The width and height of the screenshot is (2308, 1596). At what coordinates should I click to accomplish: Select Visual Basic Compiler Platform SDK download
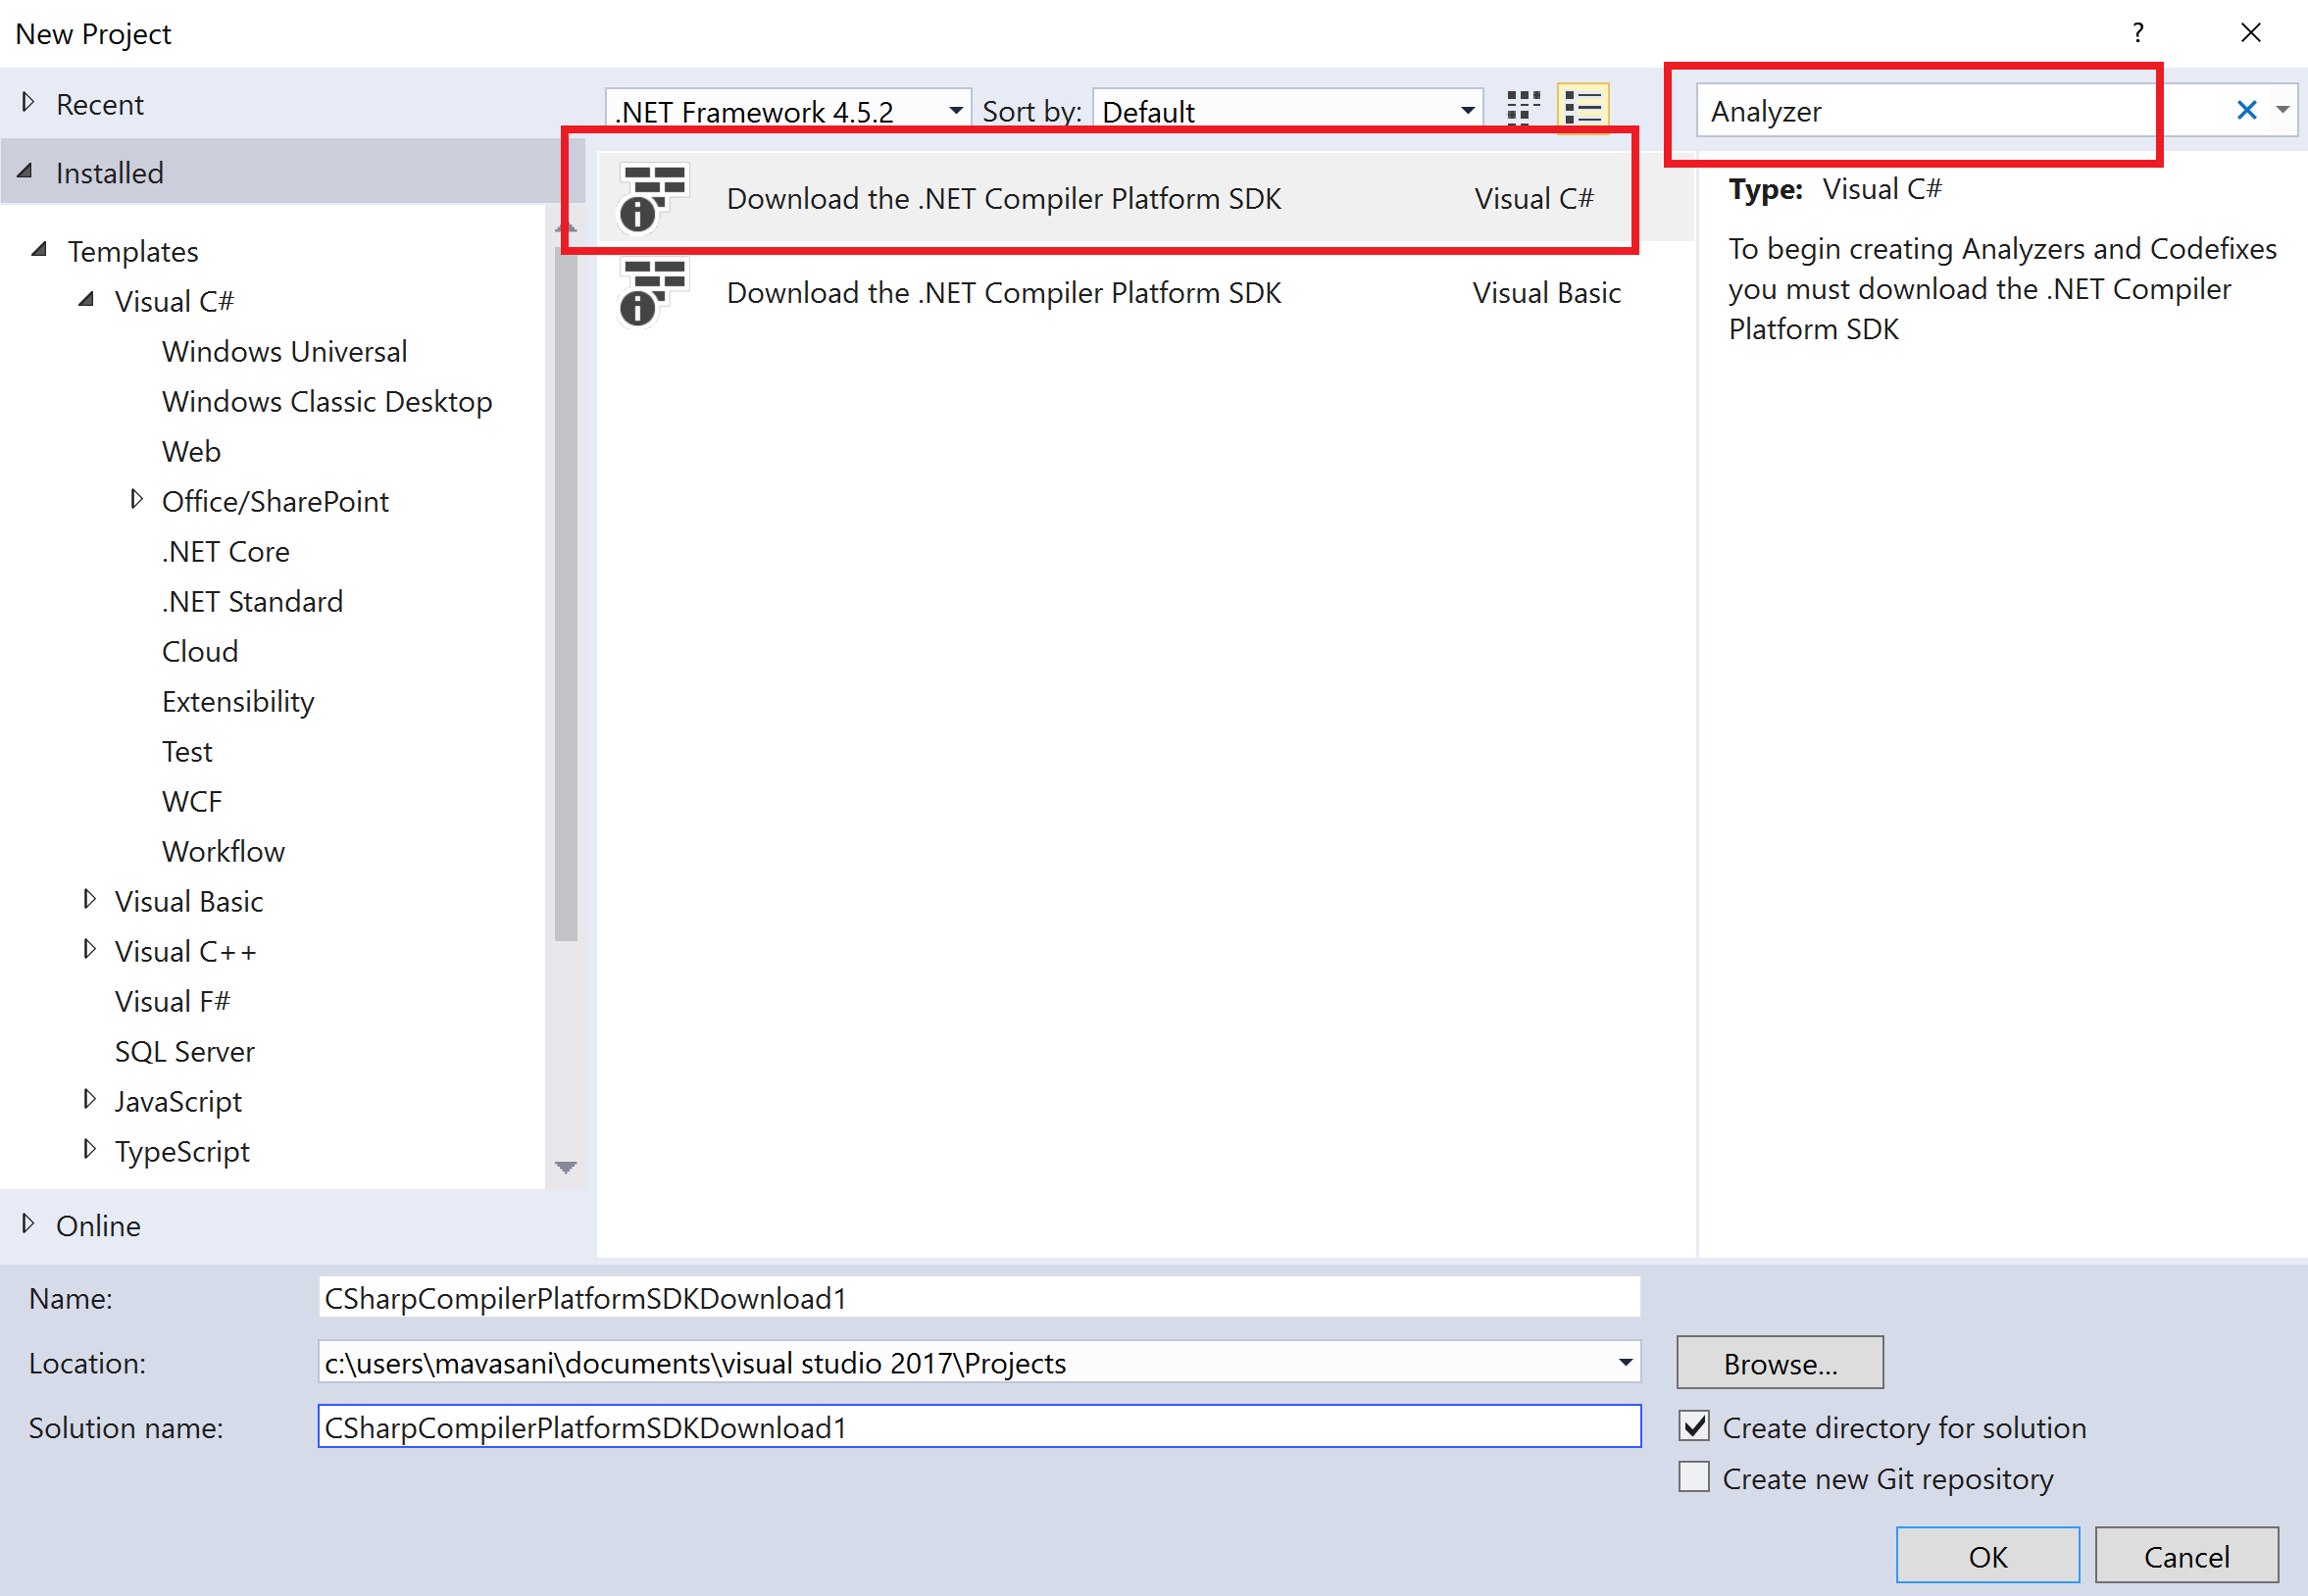[1144, 292]
